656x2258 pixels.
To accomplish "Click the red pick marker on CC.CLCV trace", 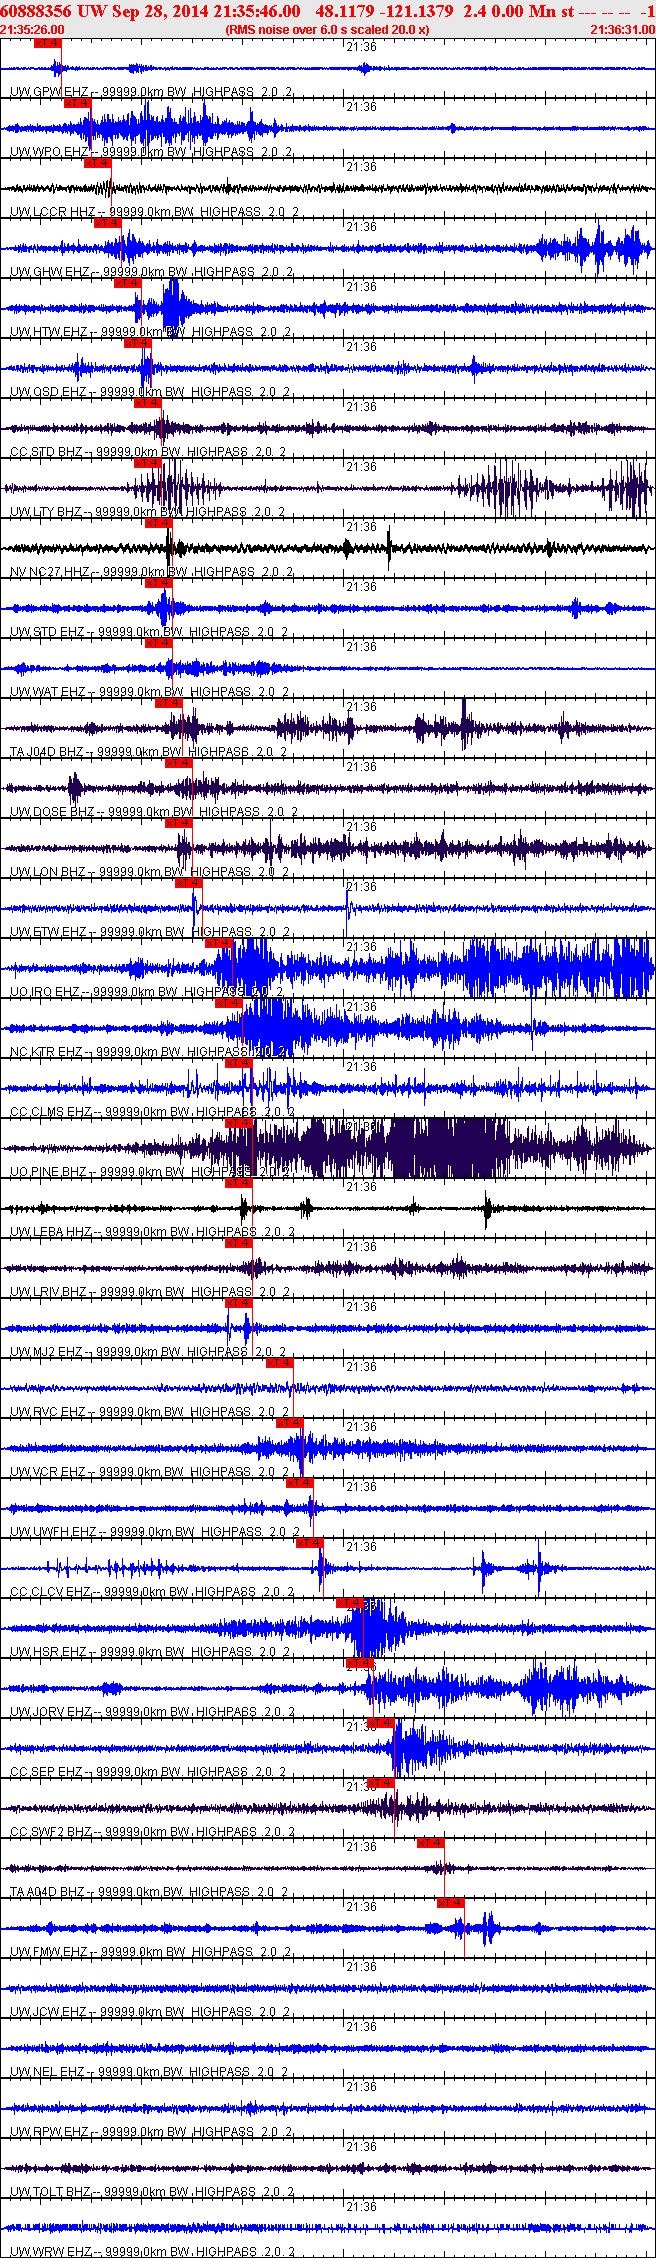I will (309, 1543).
